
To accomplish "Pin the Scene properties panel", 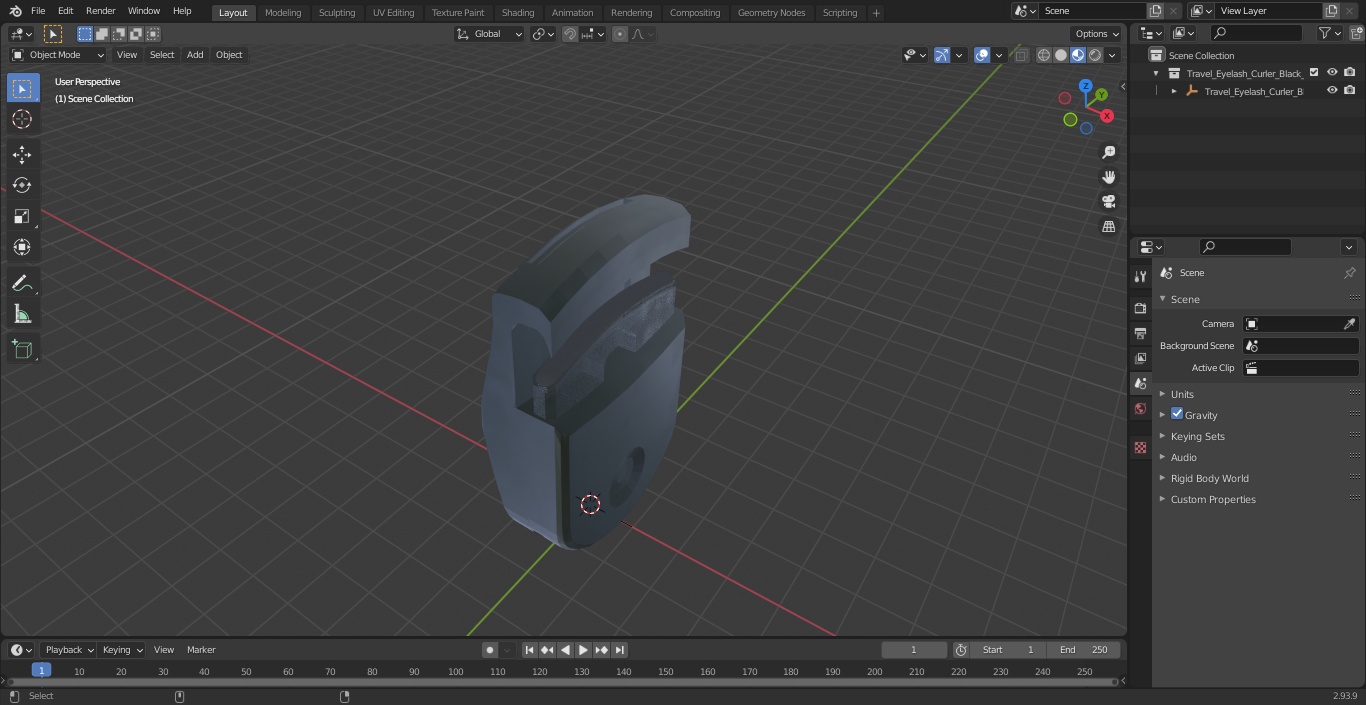I will (x=1349, y=273).
